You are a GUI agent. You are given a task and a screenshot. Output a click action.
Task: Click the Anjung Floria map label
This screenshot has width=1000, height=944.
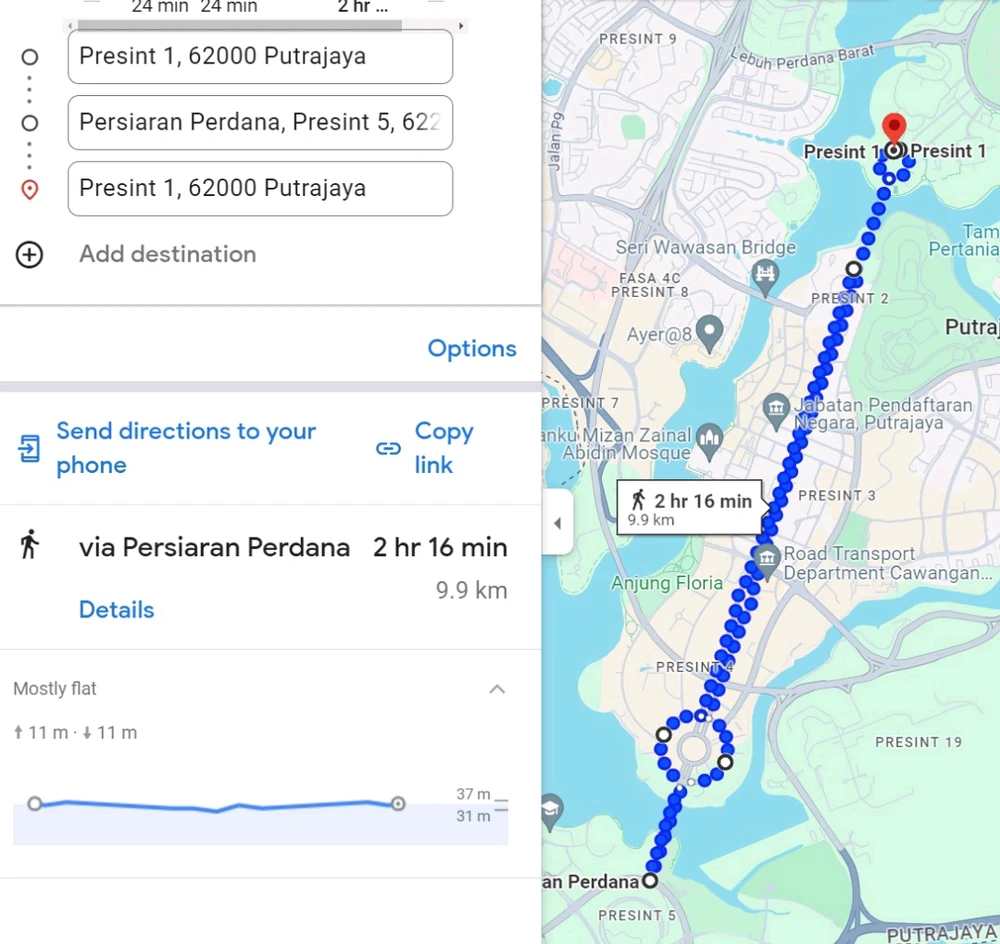click(667, 582)
